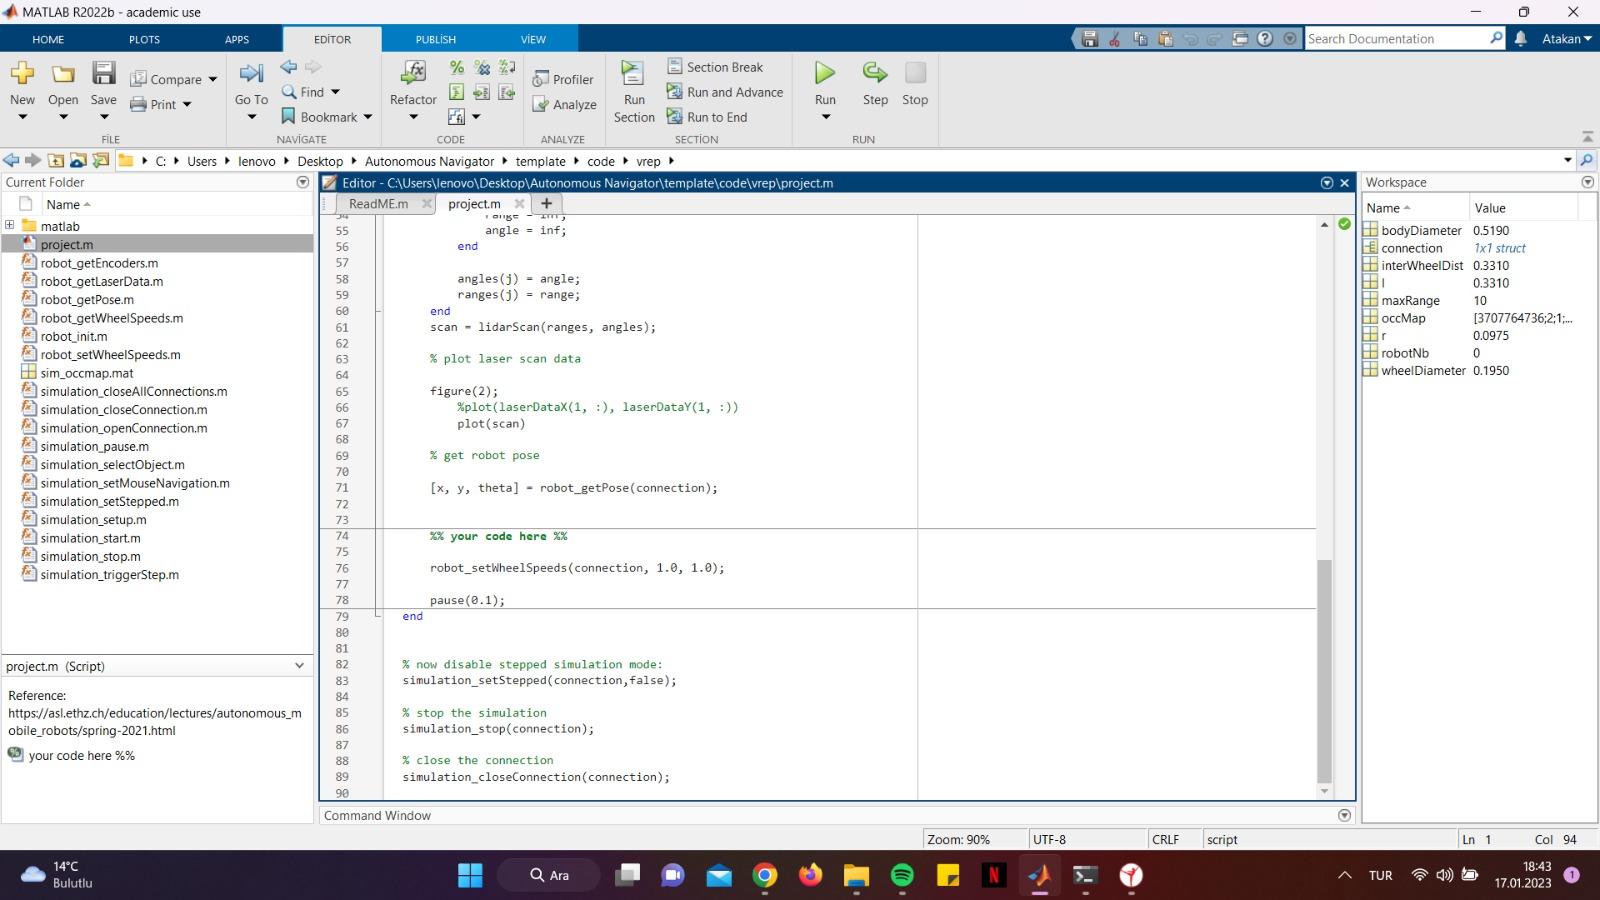The image size is (1600, 900).
Task: Expand the Compare dropdown menu
Action: 212,79
